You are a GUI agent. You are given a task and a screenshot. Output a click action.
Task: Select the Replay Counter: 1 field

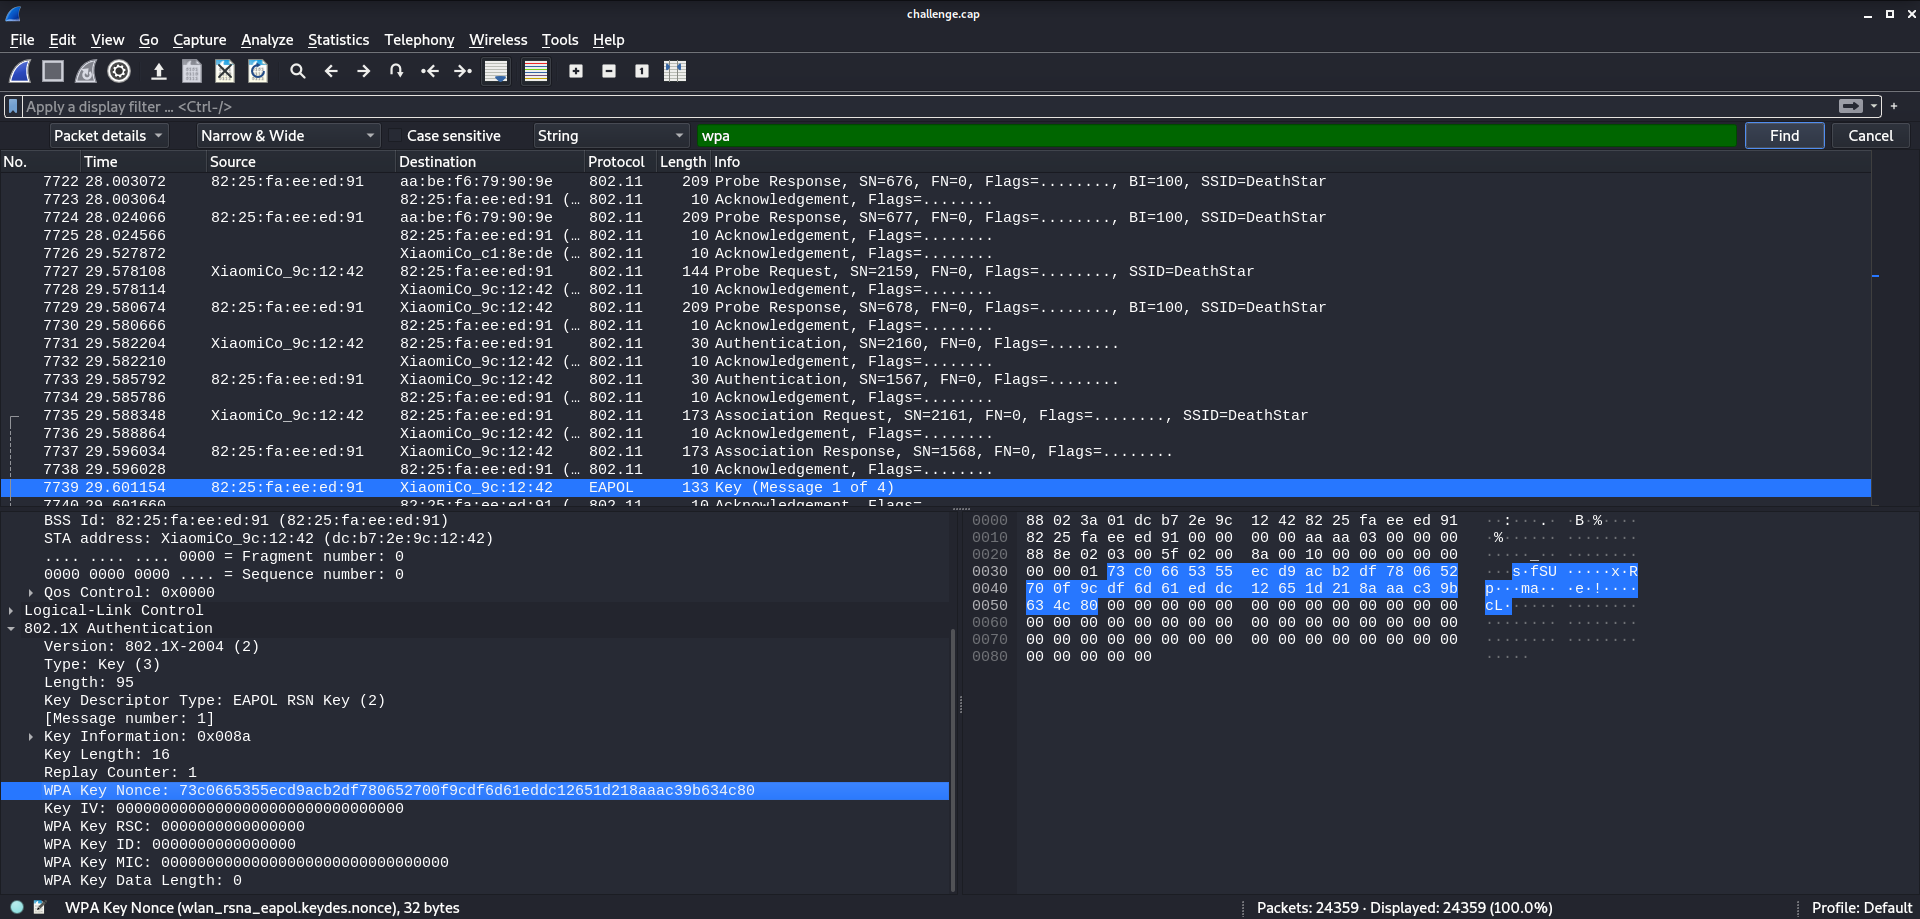475,772
